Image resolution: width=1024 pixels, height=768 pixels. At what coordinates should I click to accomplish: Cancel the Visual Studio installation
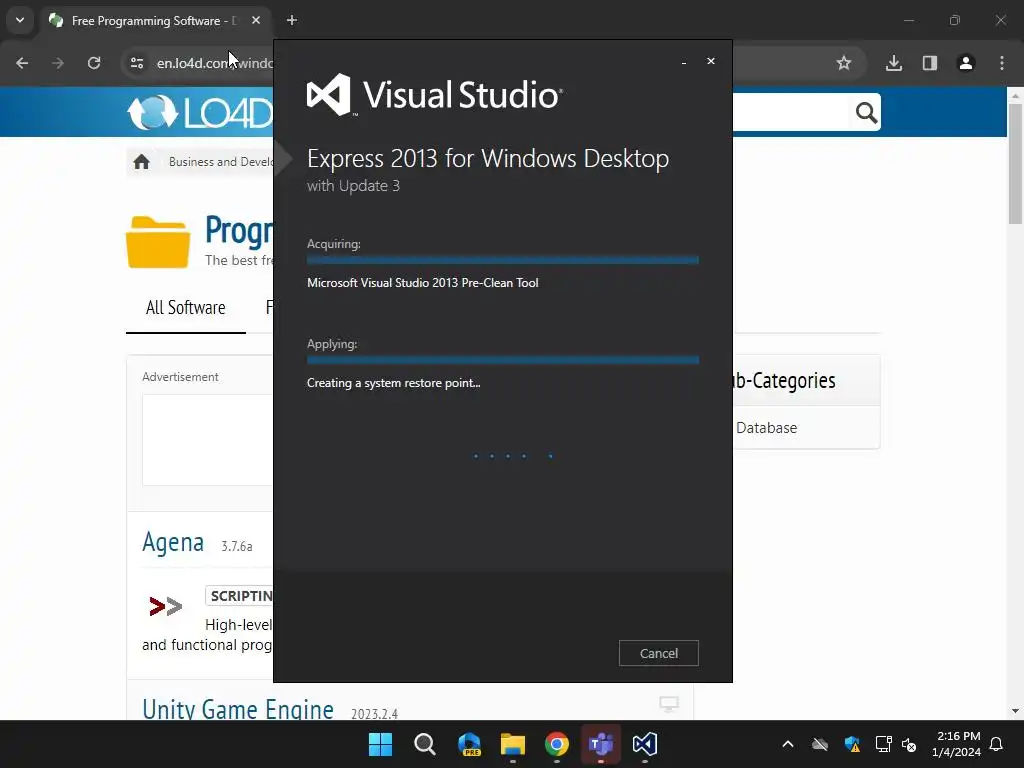coord(658,653)
